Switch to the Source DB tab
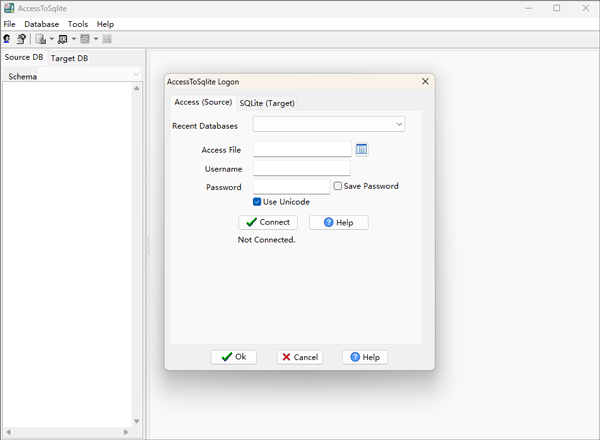The height and width of the screenshot is (440, 600). 24,57
